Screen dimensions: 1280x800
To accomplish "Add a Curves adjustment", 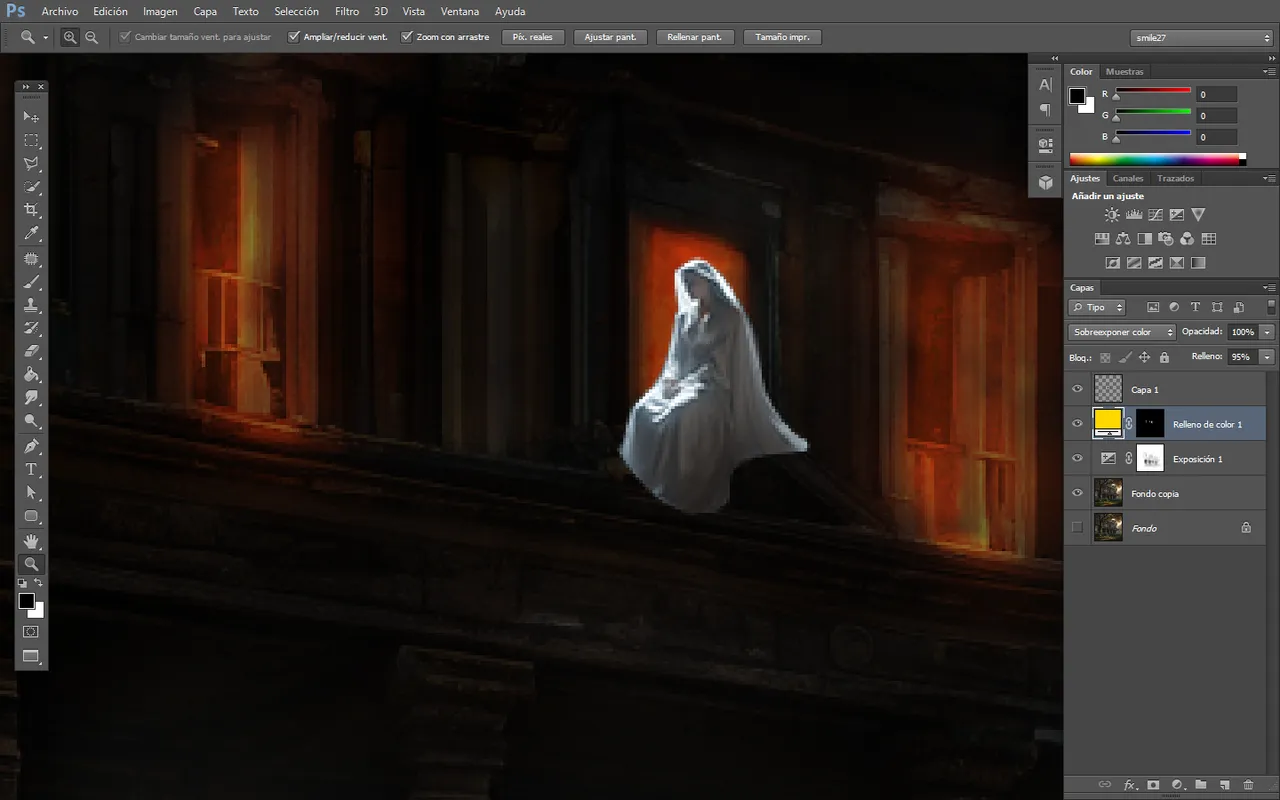I will click(x=1155, y=214).
